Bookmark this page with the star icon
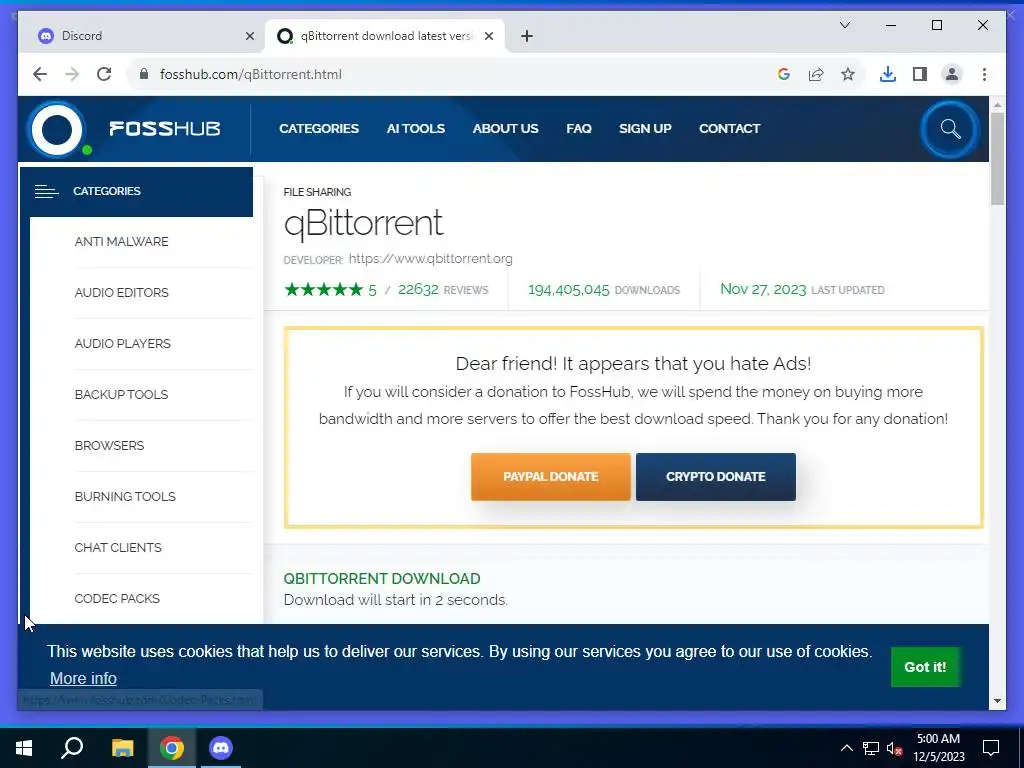The image size is (1024, 768). tap(848, 74)
